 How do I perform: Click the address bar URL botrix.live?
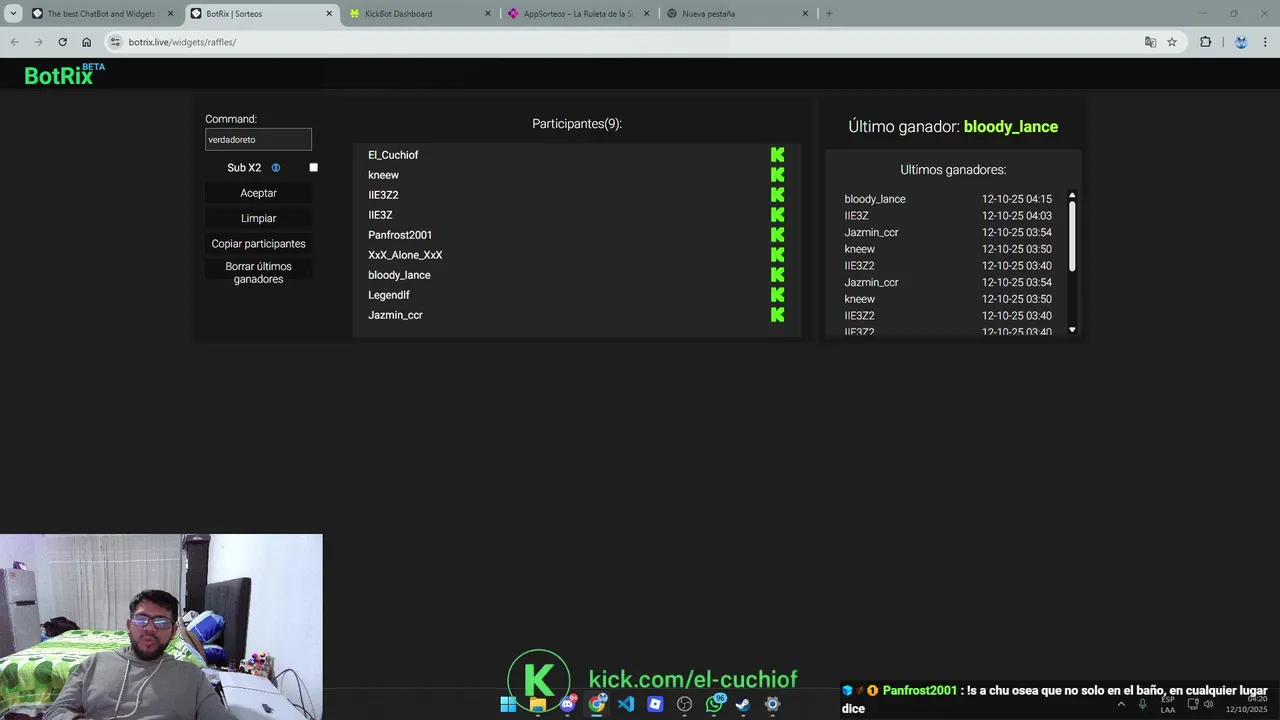coord(182,42)
